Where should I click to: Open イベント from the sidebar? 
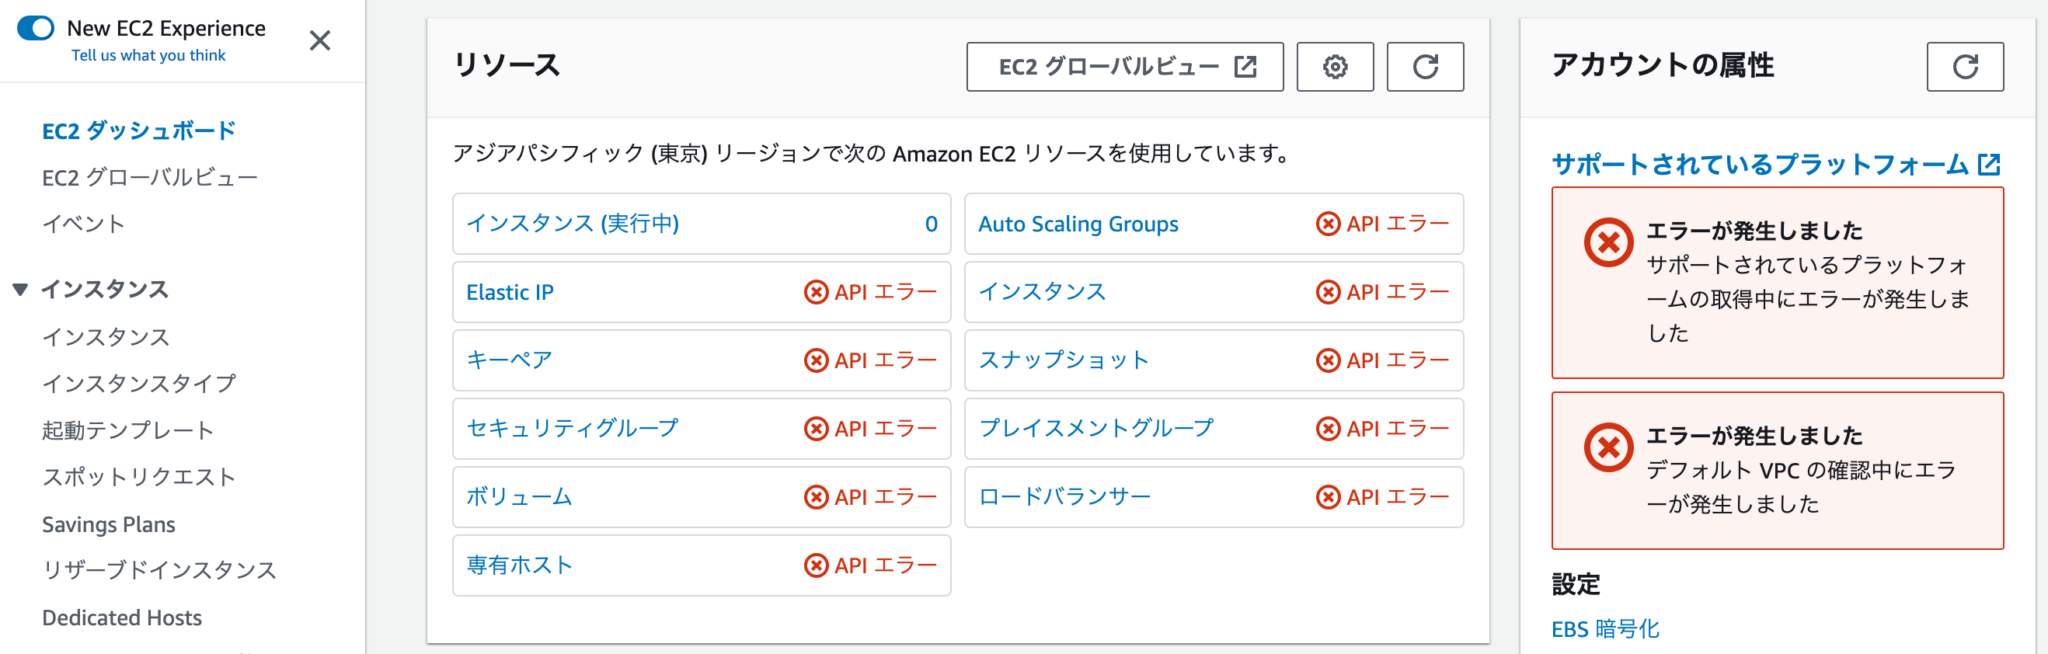click(x=81, y=224)
